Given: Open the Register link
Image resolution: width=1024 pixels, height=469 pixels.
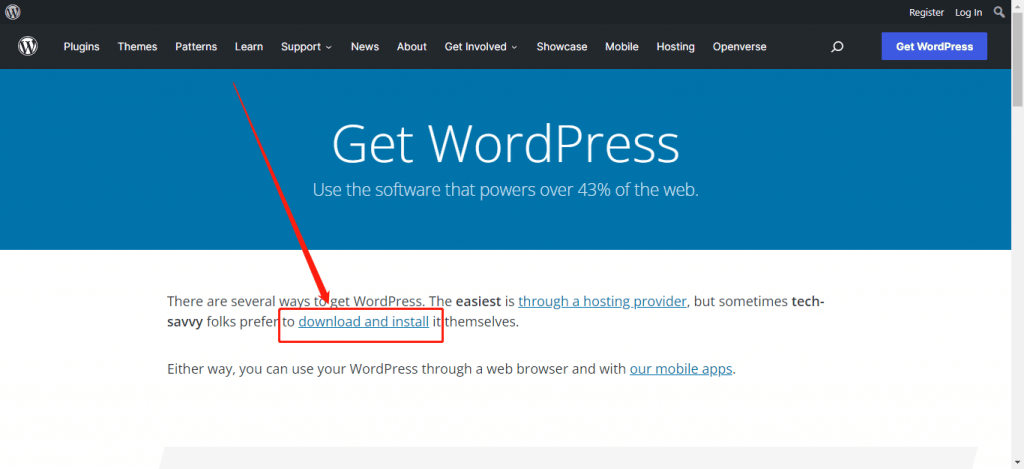Looking at the screenshot, I should [926, 12].
